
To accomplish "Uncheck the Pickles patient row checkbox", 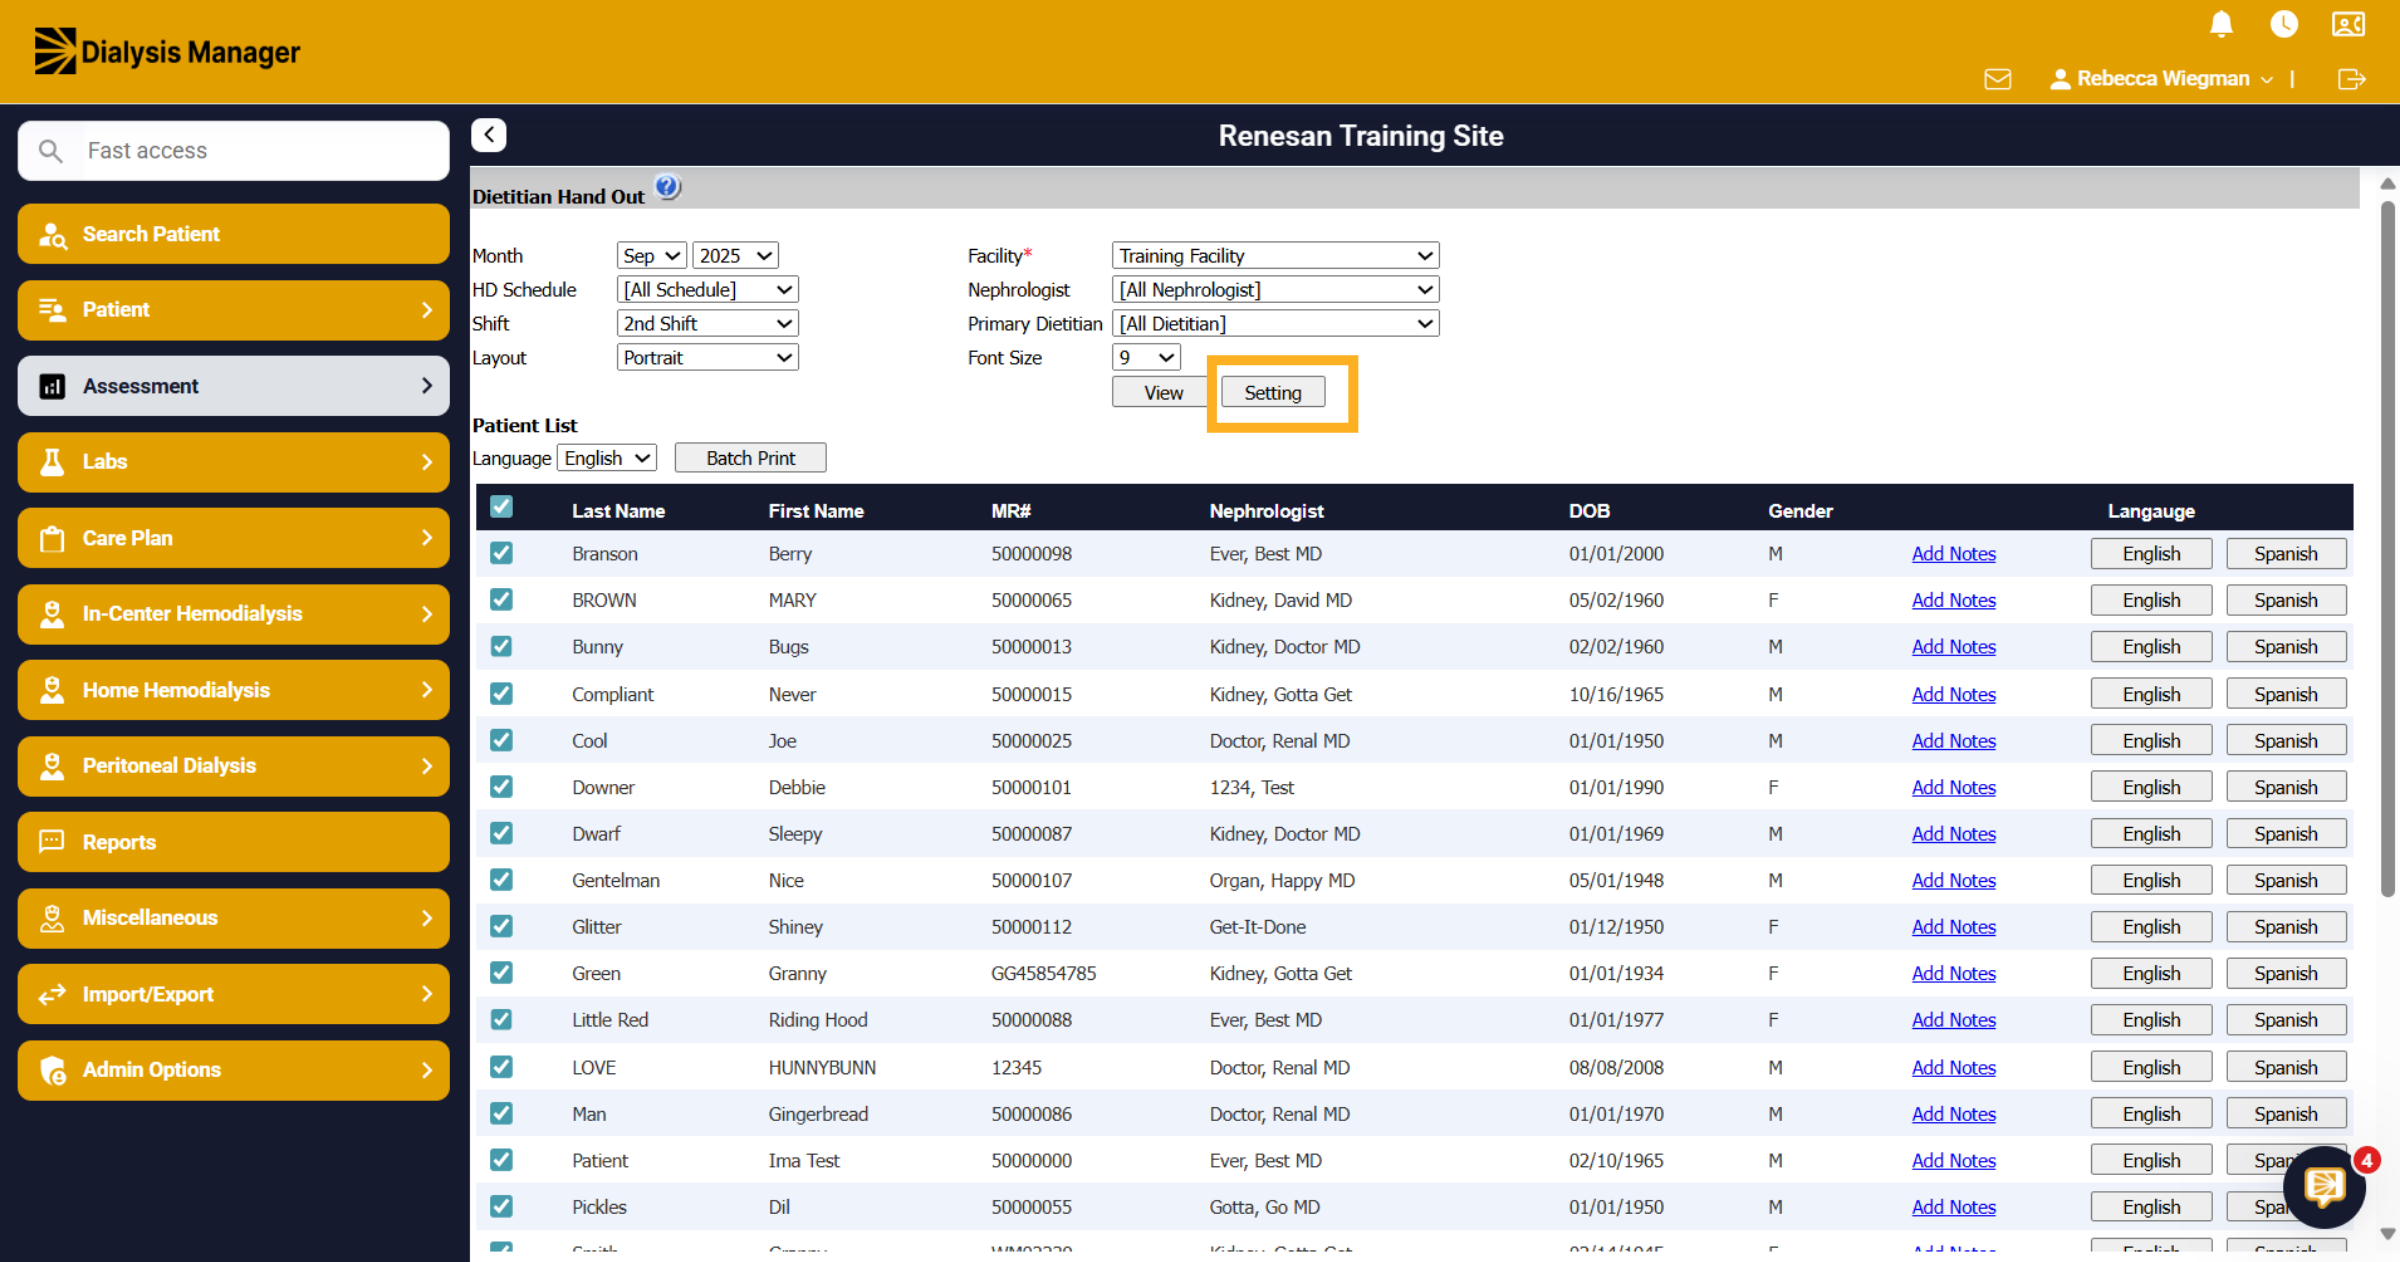I will pyautogui.click(x=501, y=1207).
